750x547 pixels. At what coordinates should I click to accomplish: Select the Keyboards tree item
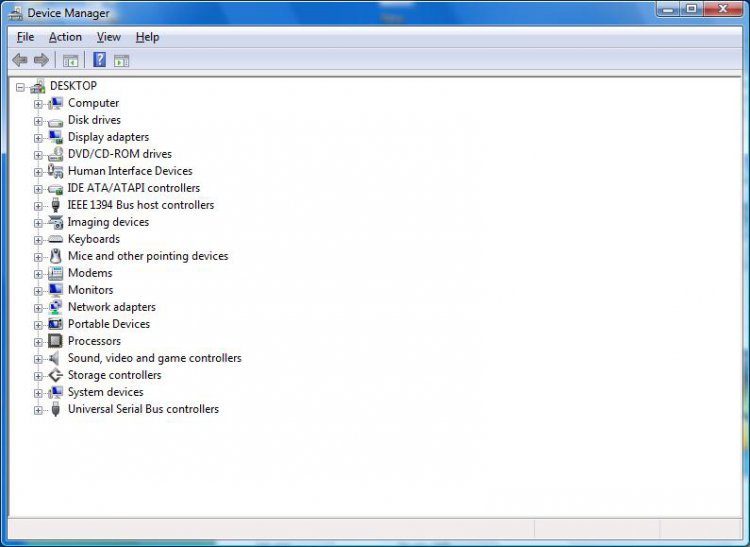pos(93,239)
